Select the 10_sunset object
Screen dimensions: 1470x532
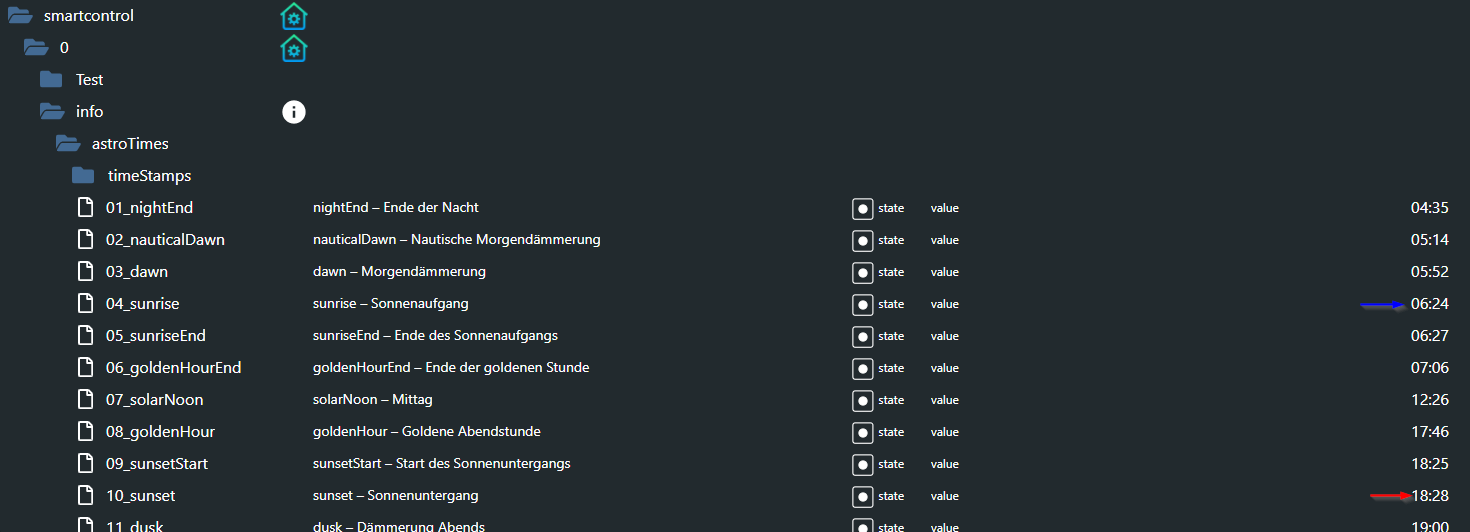(141, 496)
